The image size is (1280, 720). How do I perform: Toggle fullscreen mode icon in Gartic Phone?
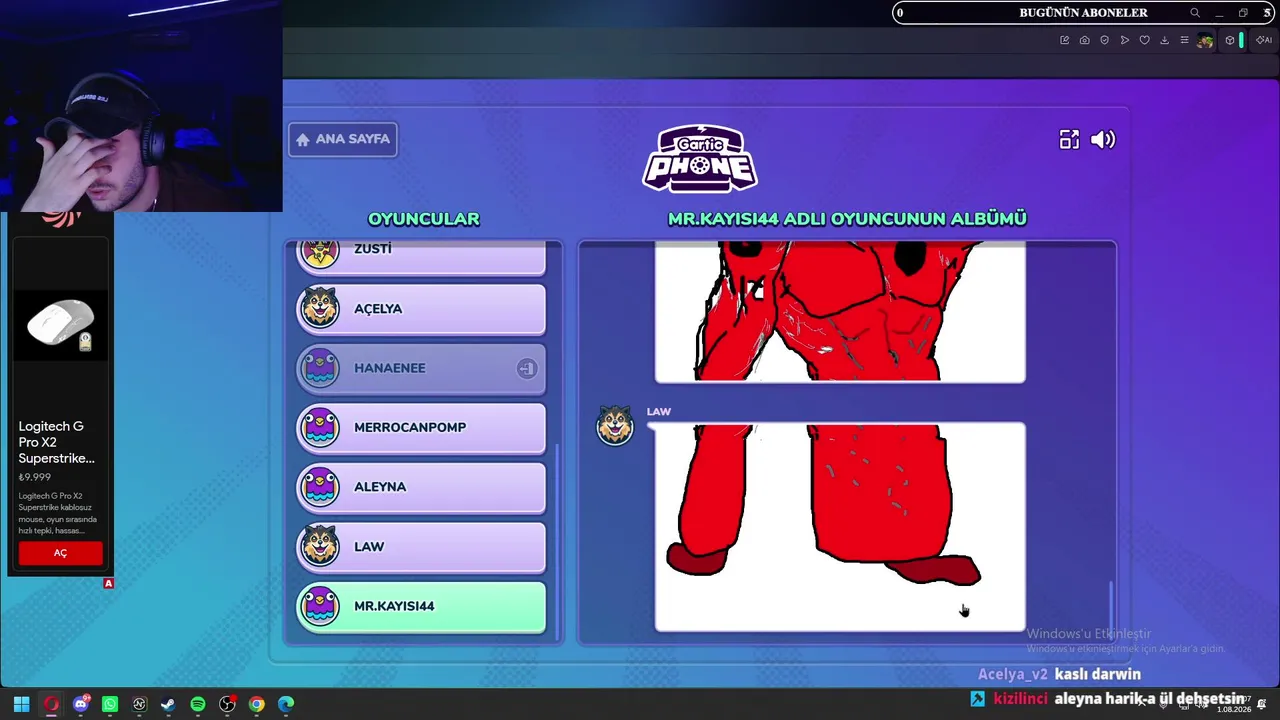[1069, 140]
